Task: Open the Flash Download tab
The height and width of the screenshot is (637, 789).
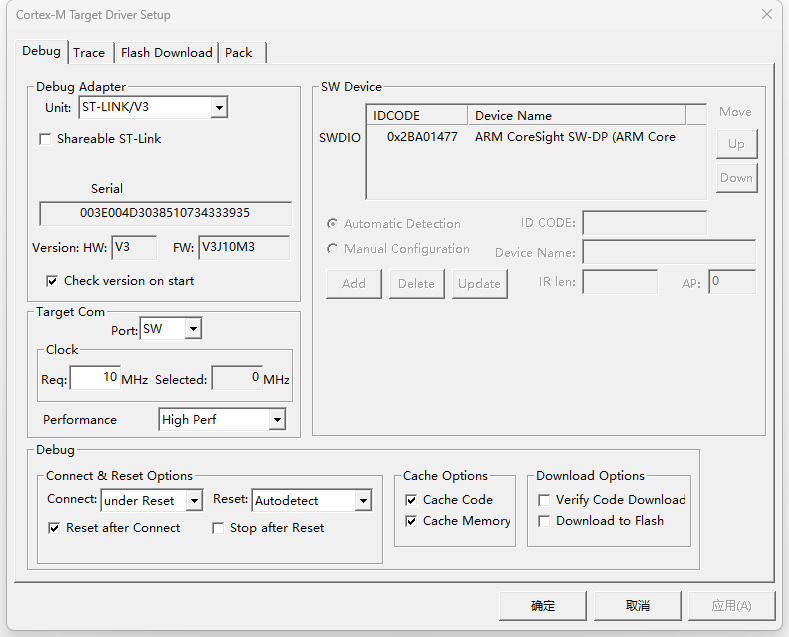Action: 167,53
